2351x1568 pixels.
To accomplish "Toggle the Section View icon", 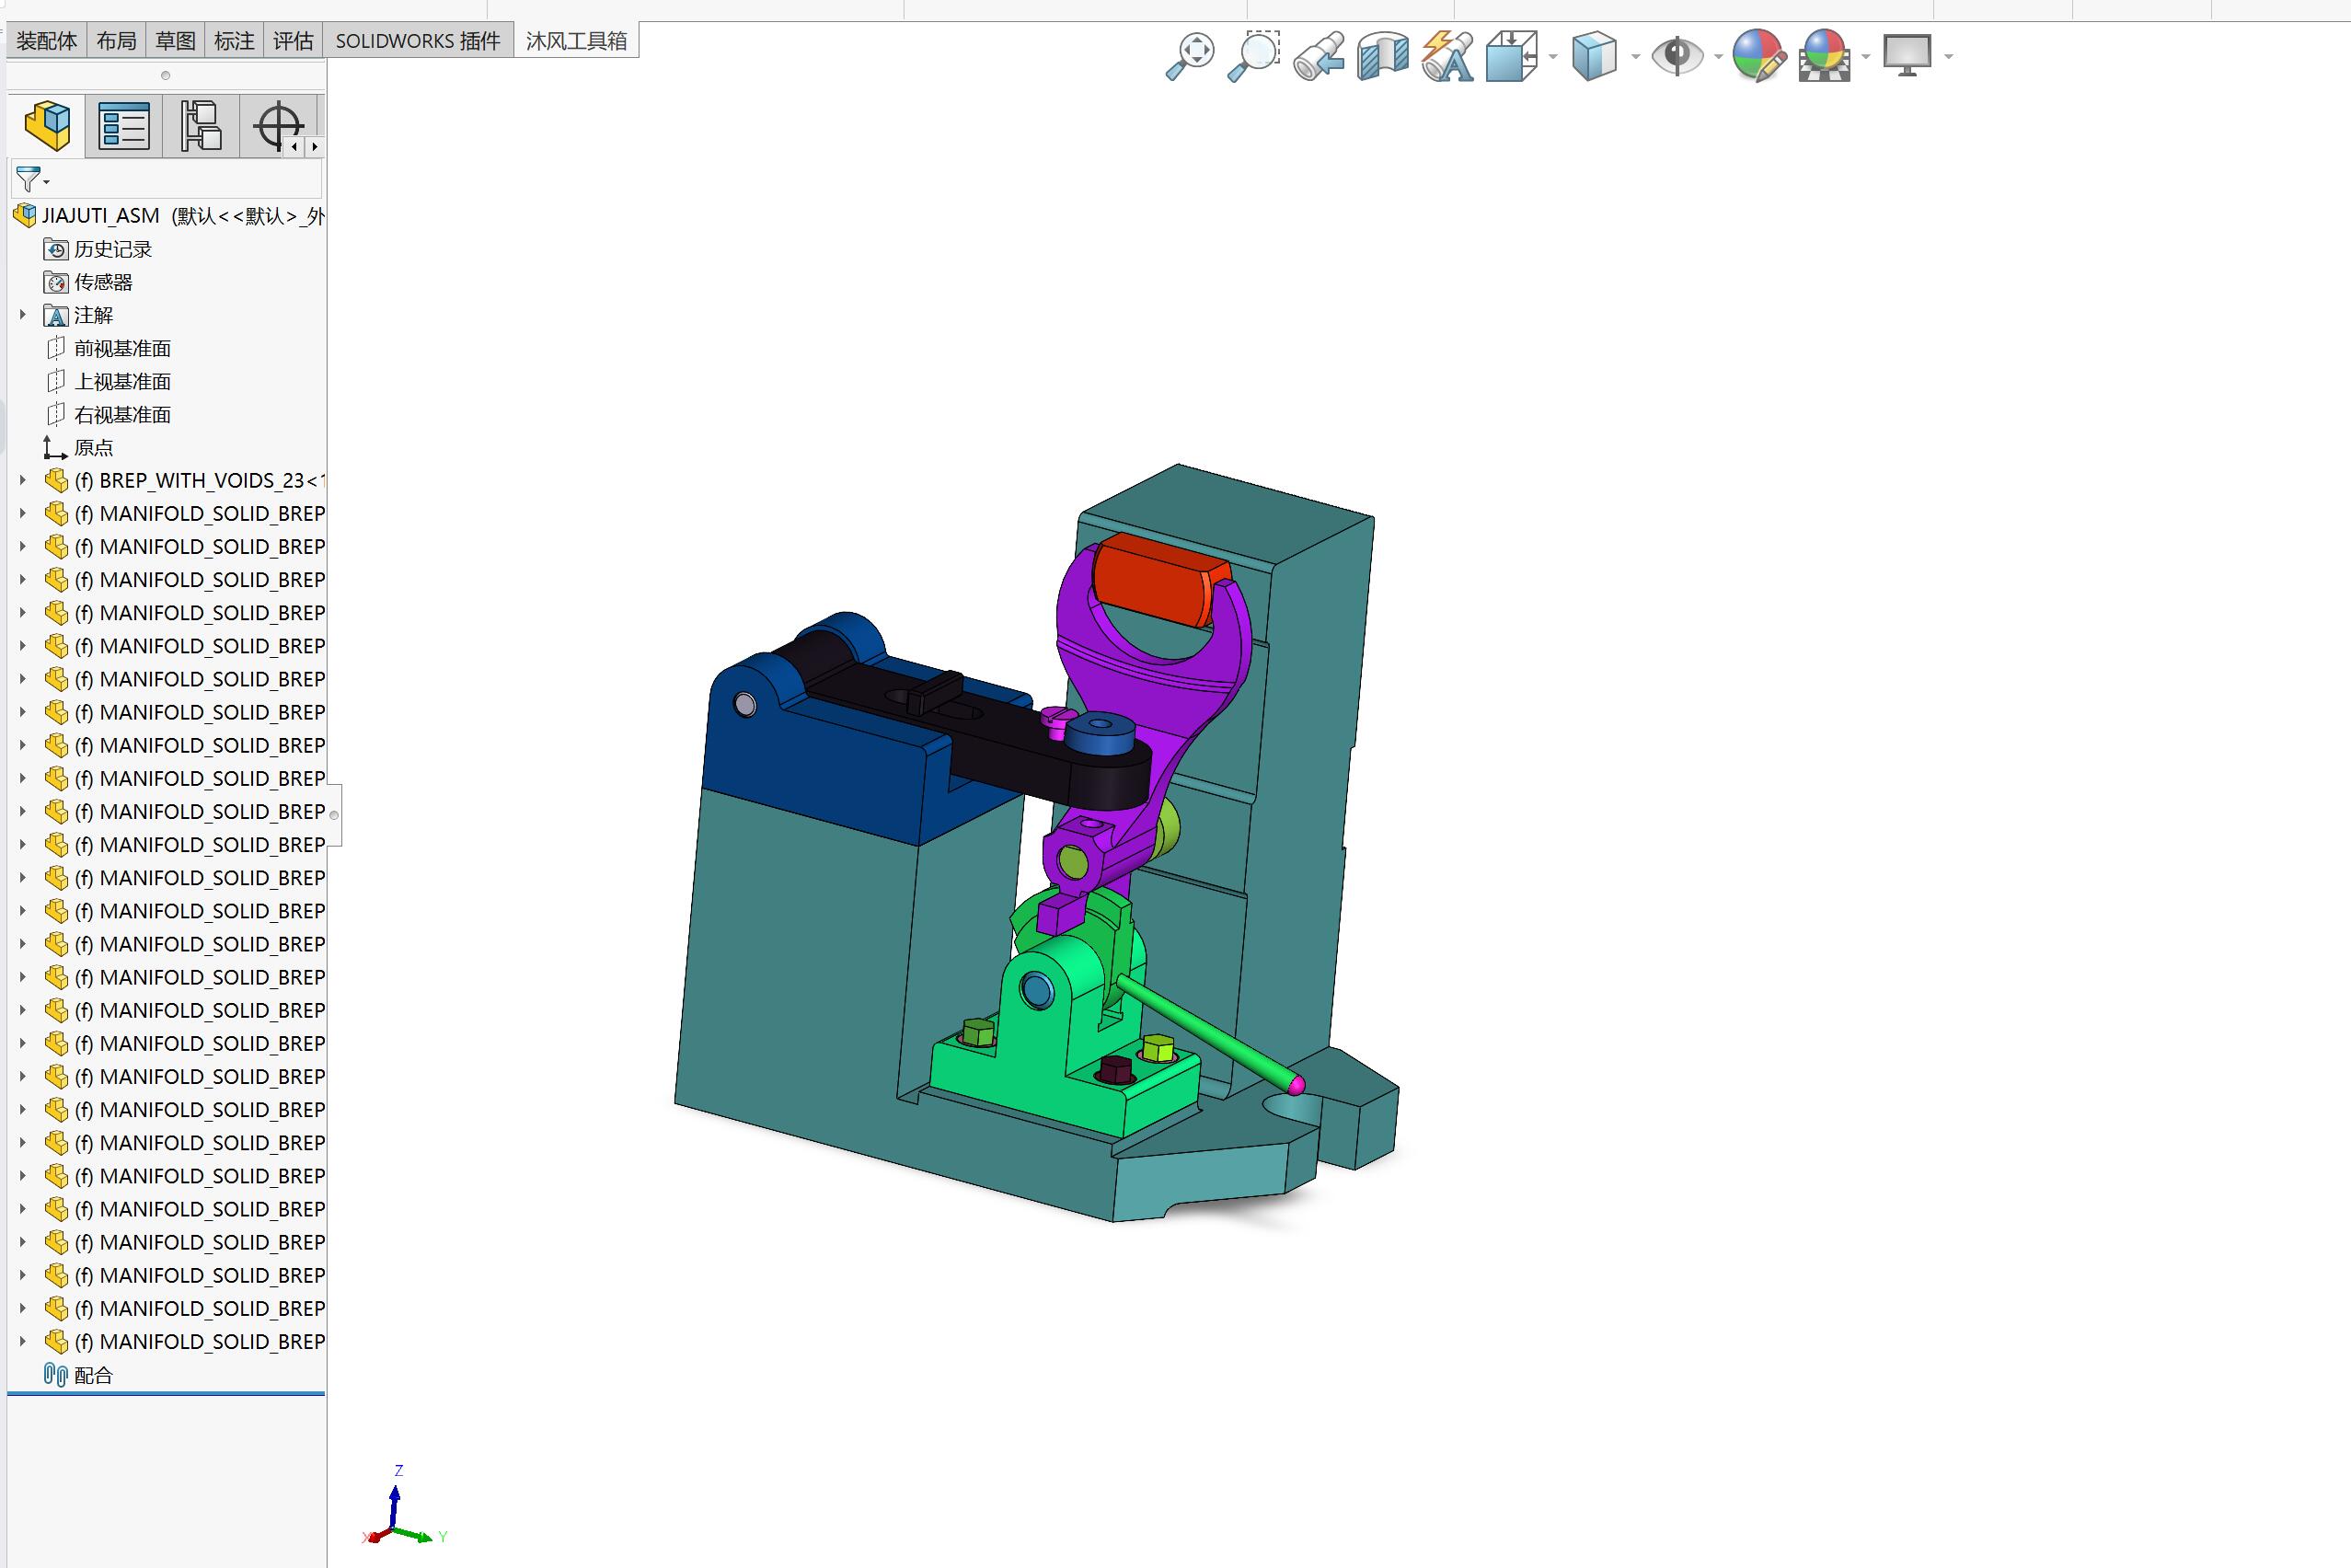I will point(1383,56).
